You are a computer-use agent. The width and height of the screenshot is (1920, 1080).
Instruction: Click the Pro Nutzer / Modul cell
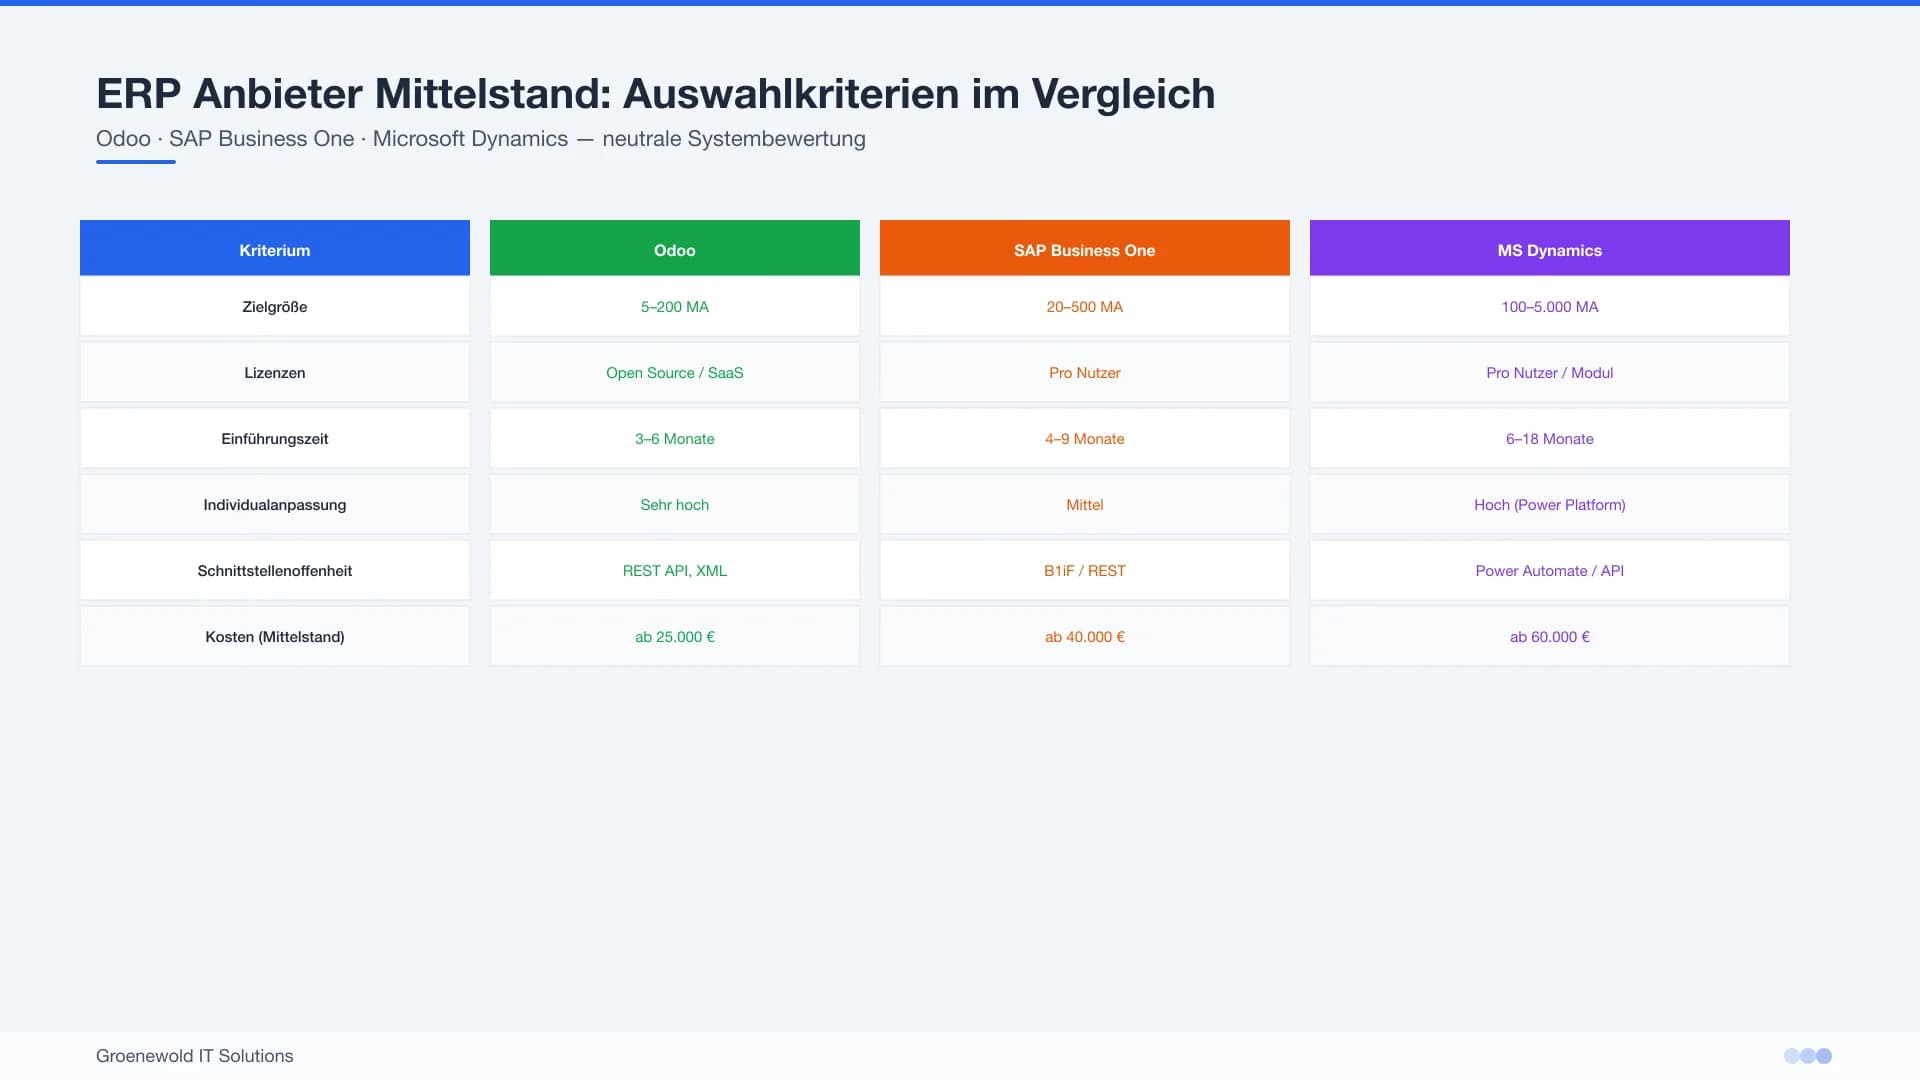[1550, 372]
